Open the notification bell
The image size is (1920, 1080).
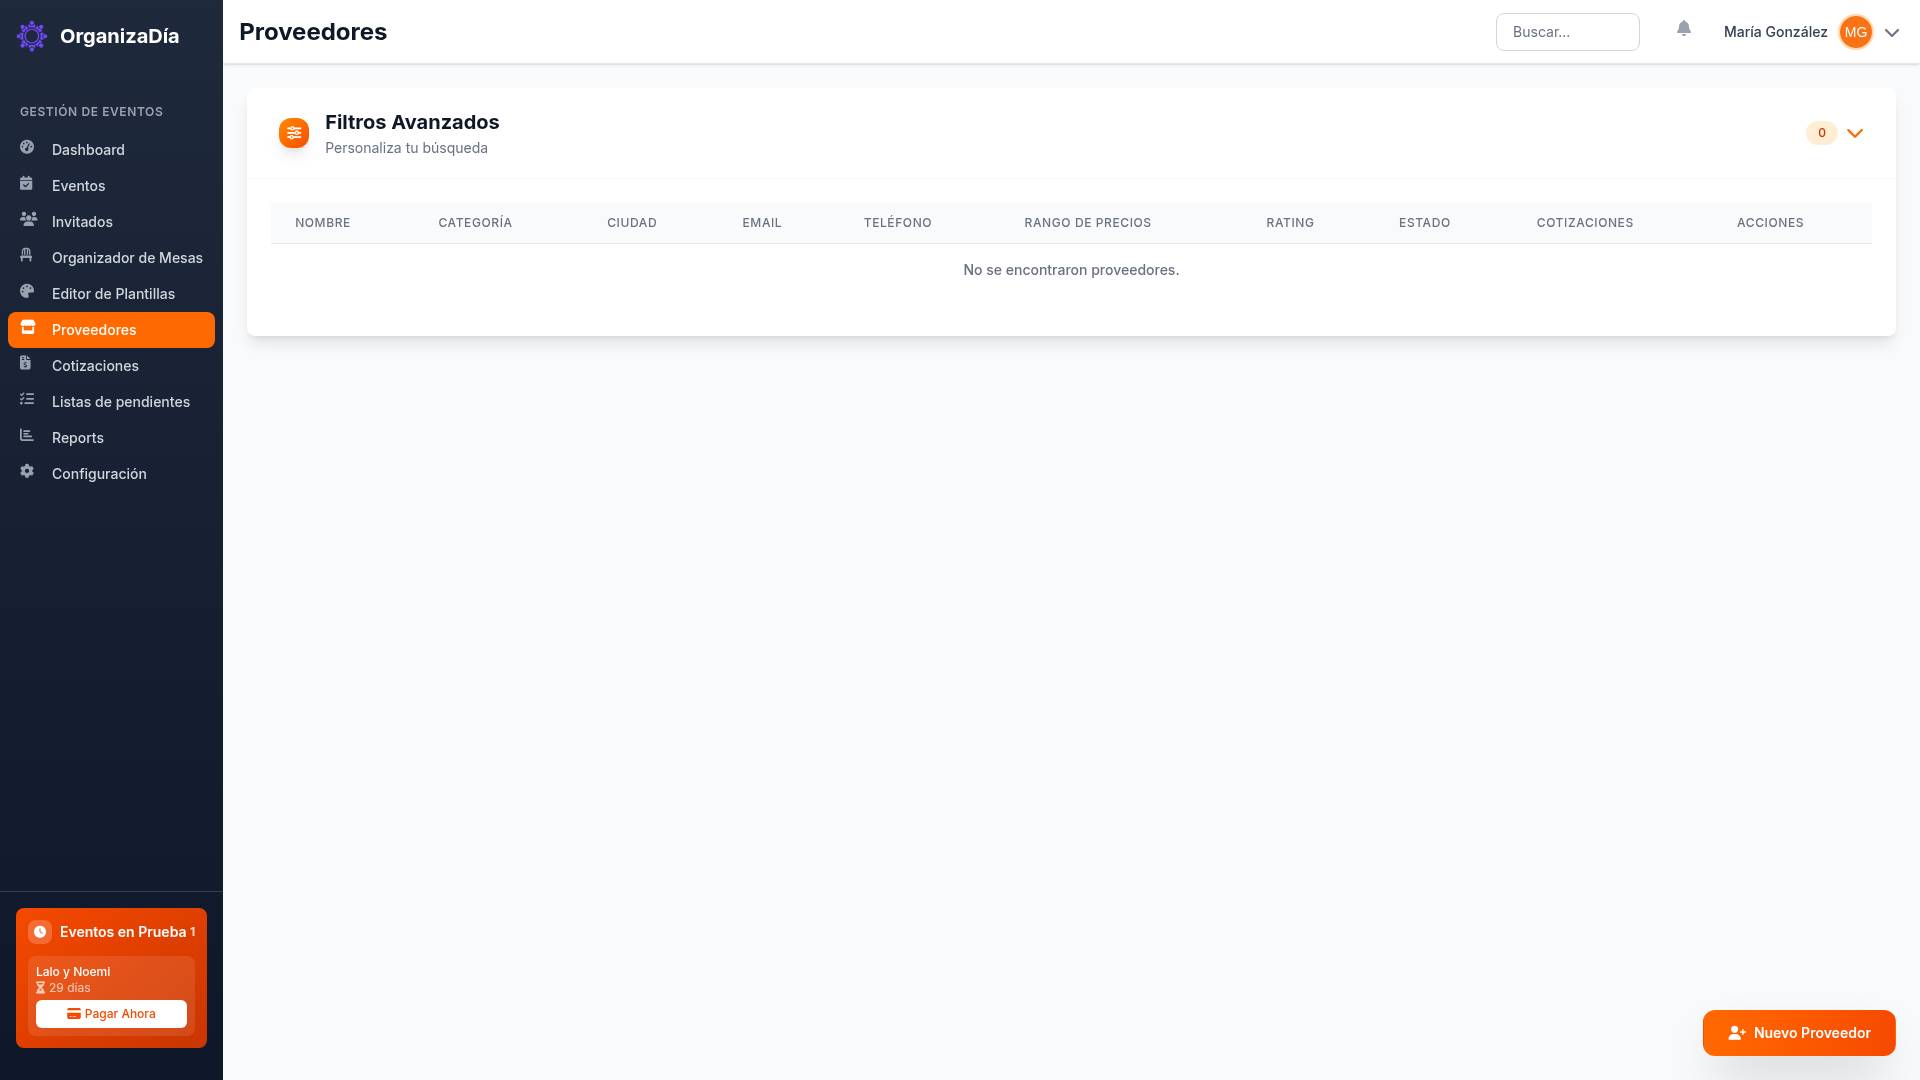tap(1684, 29)
